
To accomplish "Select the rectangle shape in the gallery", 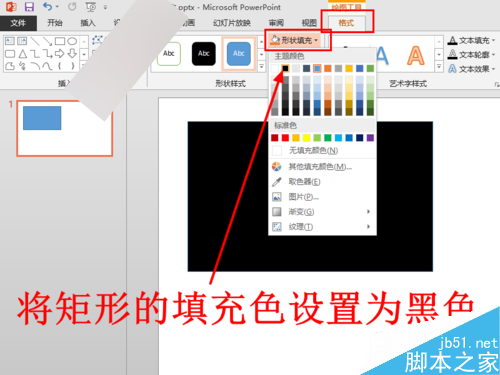I will [60, 41].
